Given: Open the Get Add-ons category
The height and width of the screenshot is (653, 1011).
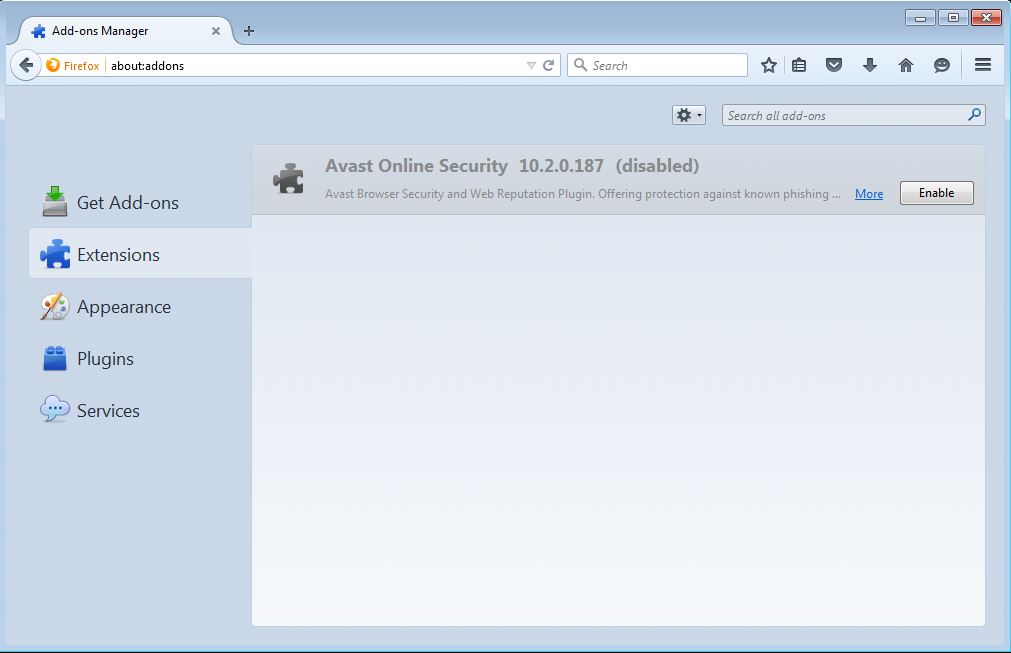Looking at the screenshot, I should 140,202.
